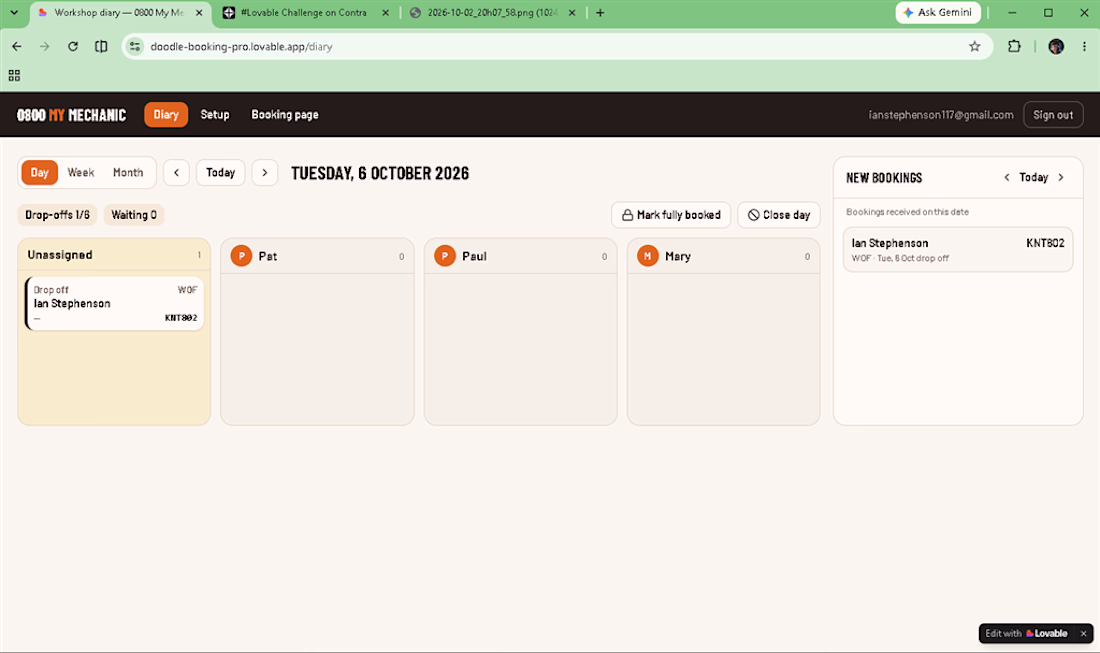Switch to the 2026-10-02 PNG image tab
The width and height of the screenshot is (1100, 653).
tap(492, 13)
